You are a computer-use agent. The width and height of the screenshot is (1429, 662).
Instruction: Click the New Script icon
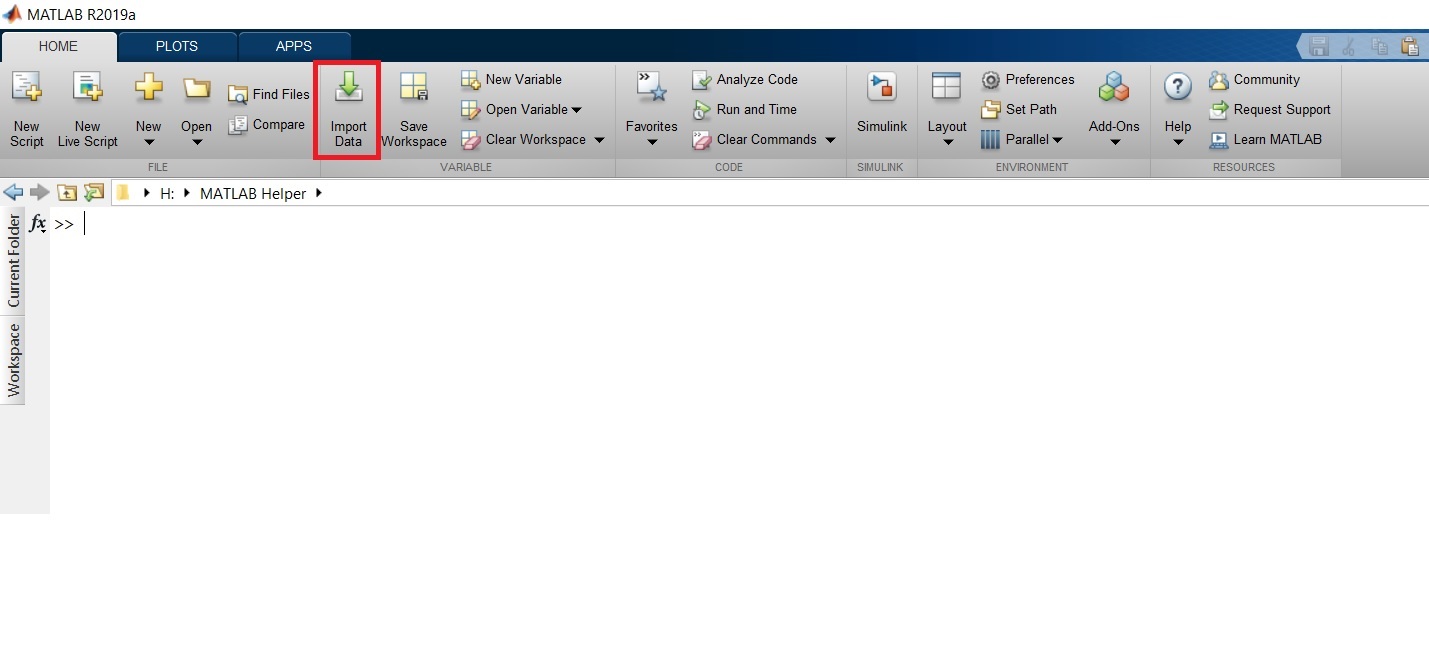26,105
